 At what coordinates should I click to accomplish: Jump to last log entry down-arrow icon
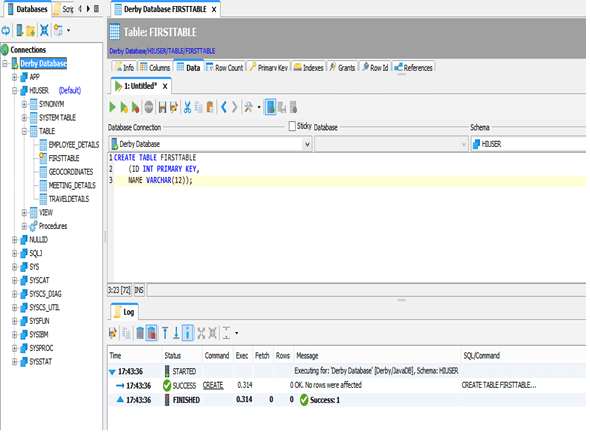(176, 333)
